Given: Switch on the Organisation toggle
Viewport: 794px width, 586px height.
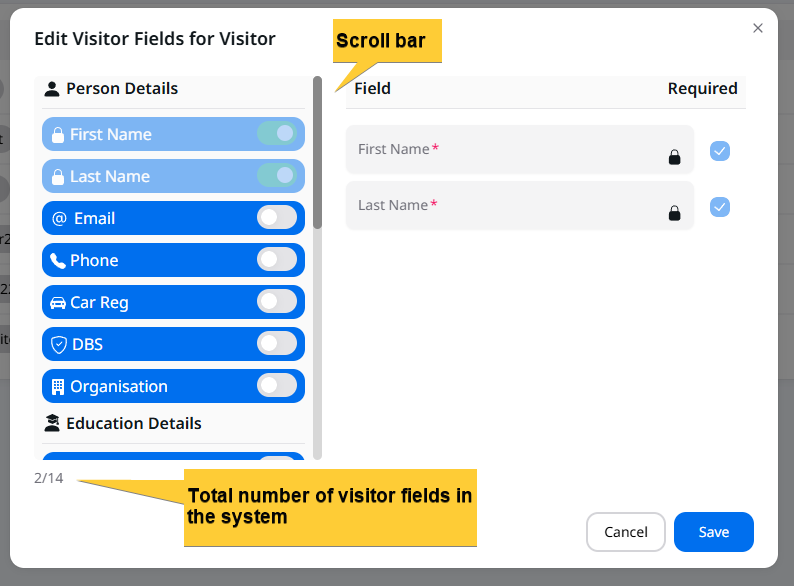Looking at the screenshot, I should [277, 385].
